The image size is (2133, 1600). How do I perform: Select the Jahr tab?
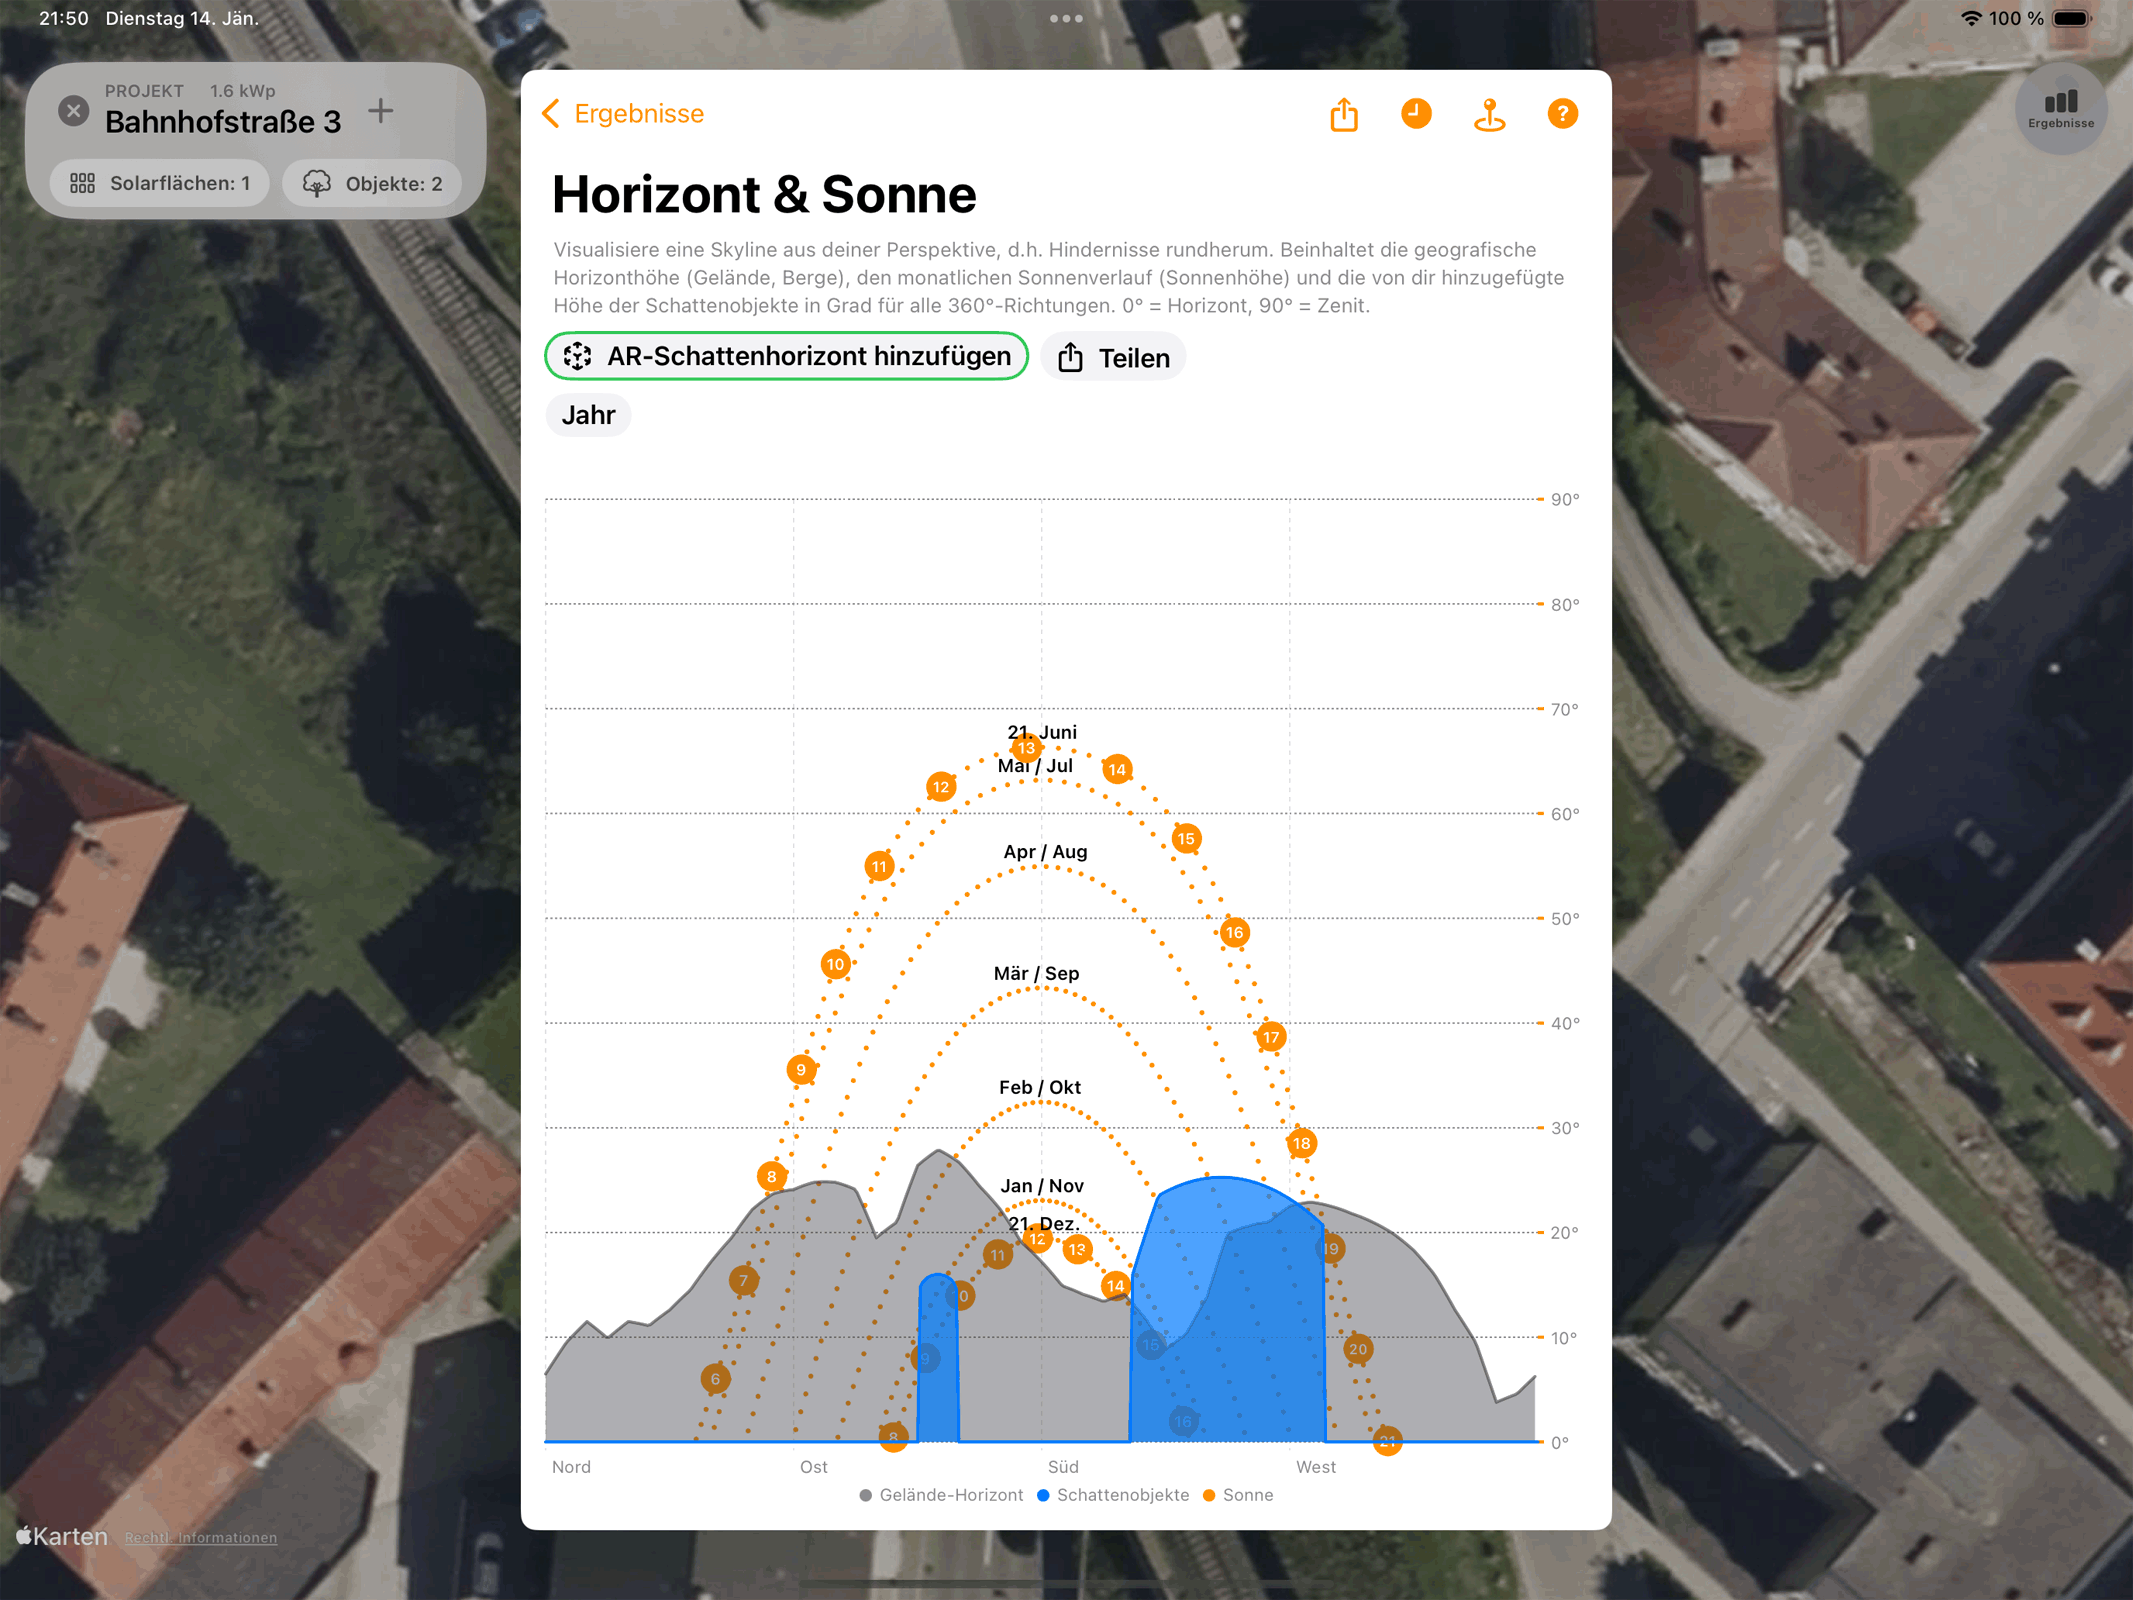tap(588, 414)
